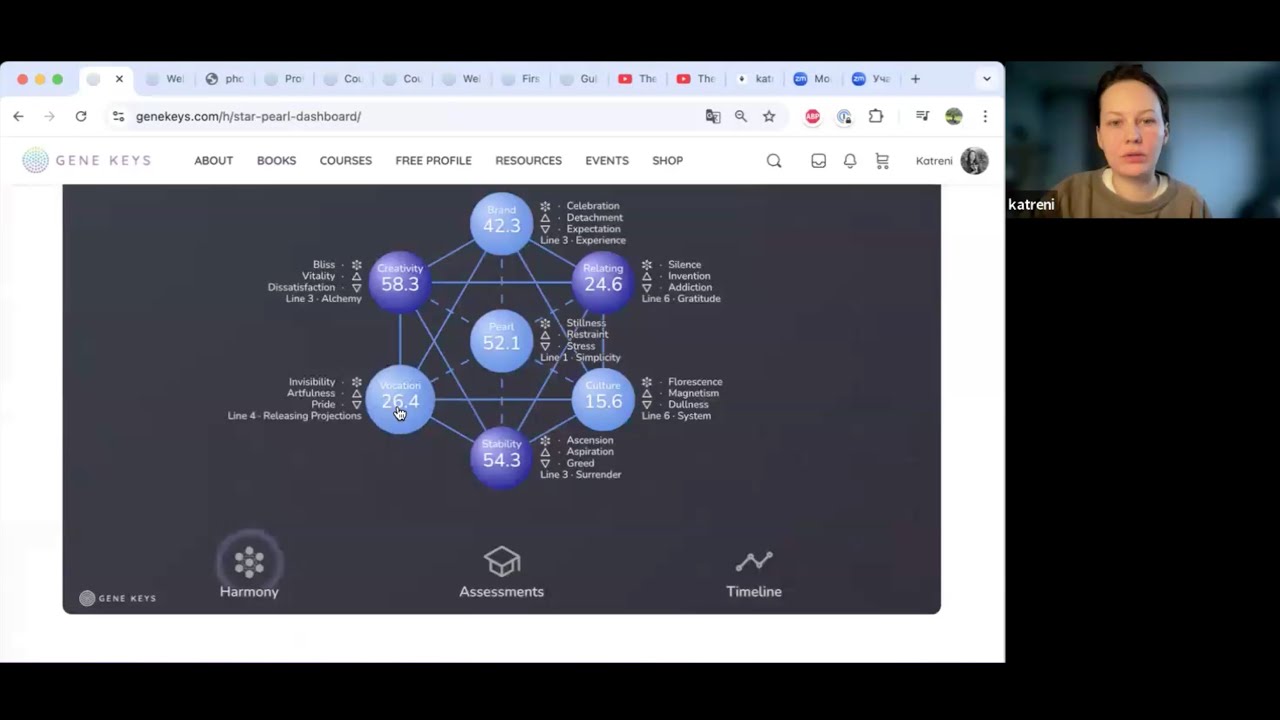Screen dimensions: 1280x720
Task: Click the "Line 6 · Gratitude" label
Action: (681, 299)
